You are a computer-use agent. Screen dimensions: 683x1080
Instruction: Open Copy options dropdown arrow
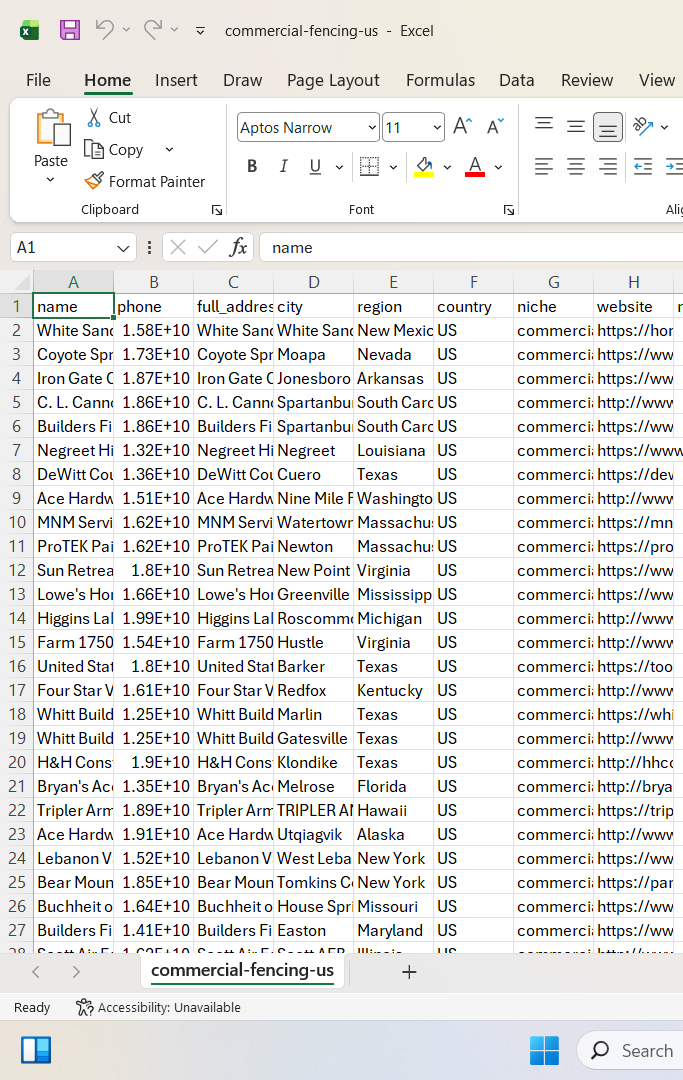click(169, 149)
